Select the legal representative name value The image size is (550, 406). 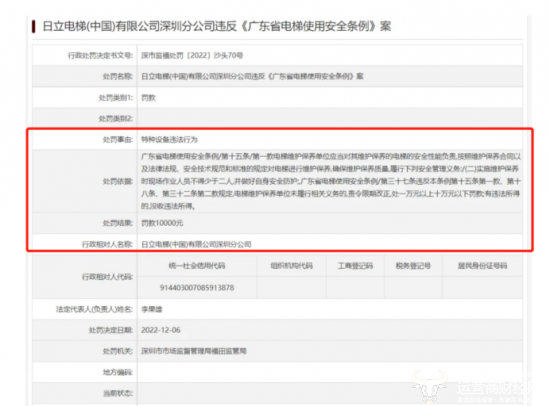point(152,309)
